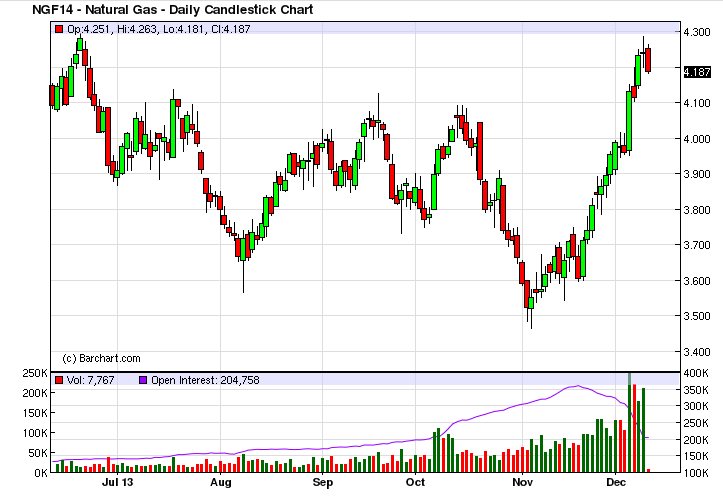Click the last red candlestick in December
Image resolution: width=723 pixels, height=497 pixels.
pyautogui.click(x=648, y=60)
